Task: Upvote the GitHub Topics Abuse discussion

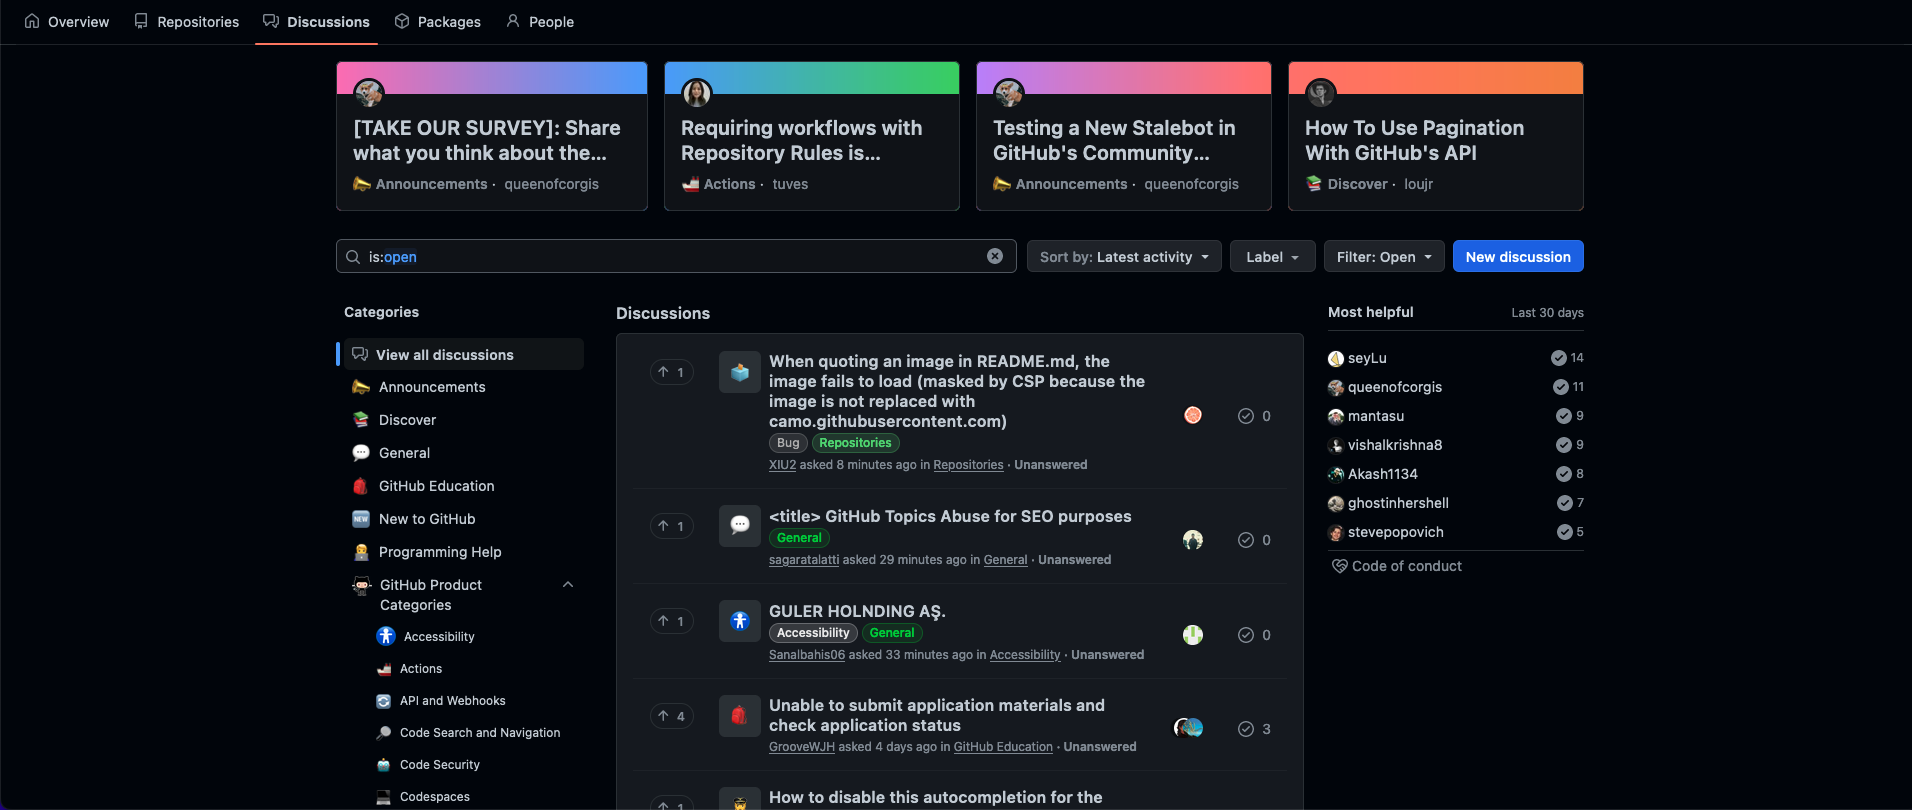Action: [x=671, y=526]
